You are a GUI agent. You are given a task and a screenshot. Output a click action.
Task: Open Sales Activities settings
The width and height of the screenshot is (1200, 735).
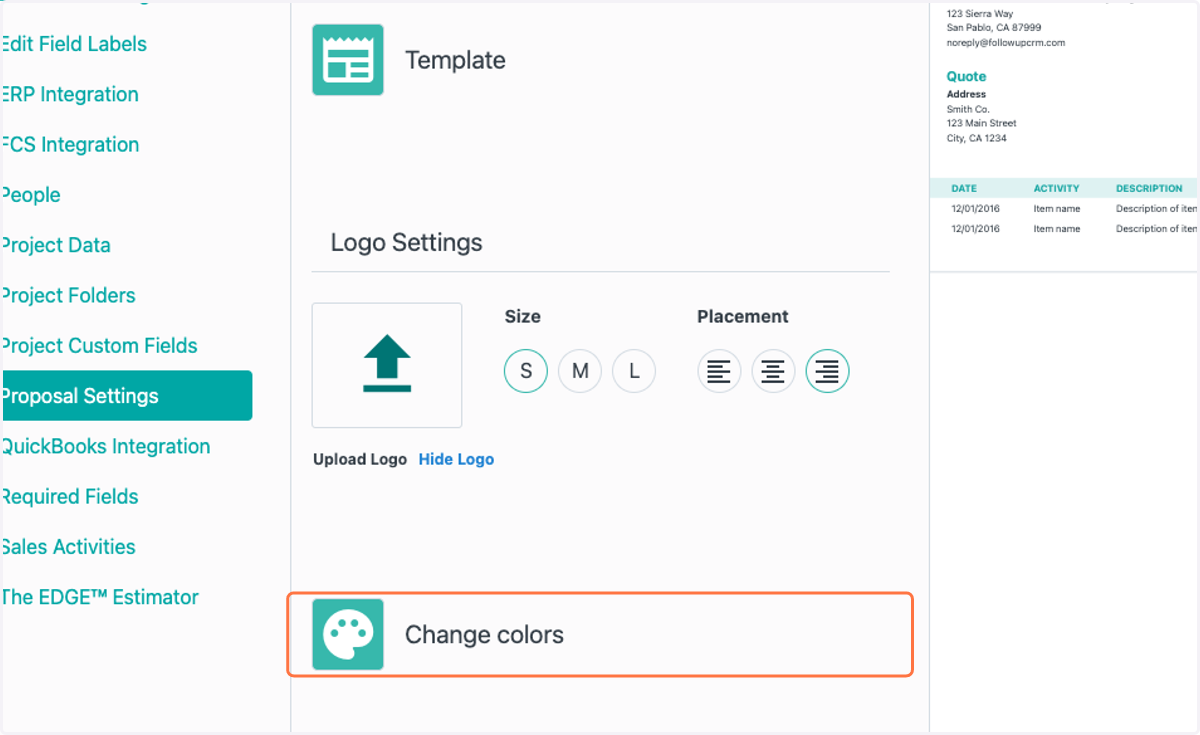pyautogui.click(x=68, y=546)
